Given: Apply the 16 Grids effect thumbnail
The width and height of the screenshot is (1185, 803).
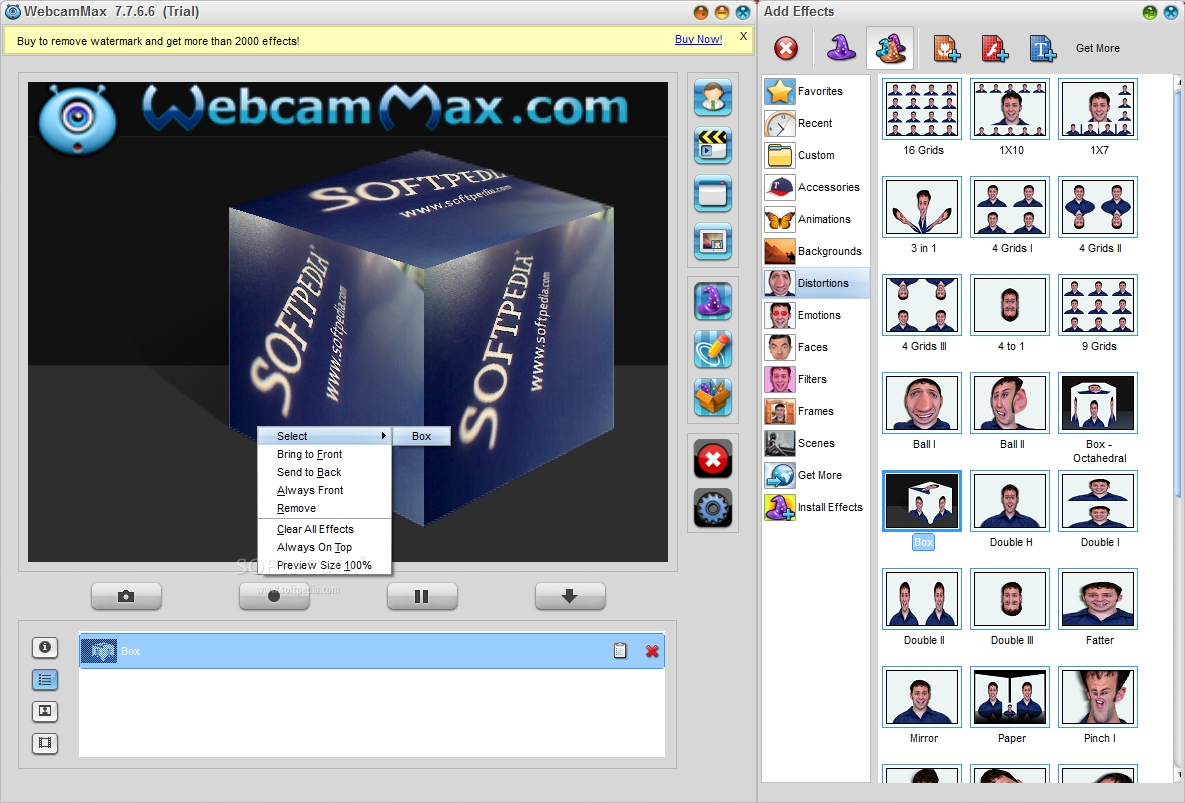Looking at the screenshot, I should pos(922,109).
